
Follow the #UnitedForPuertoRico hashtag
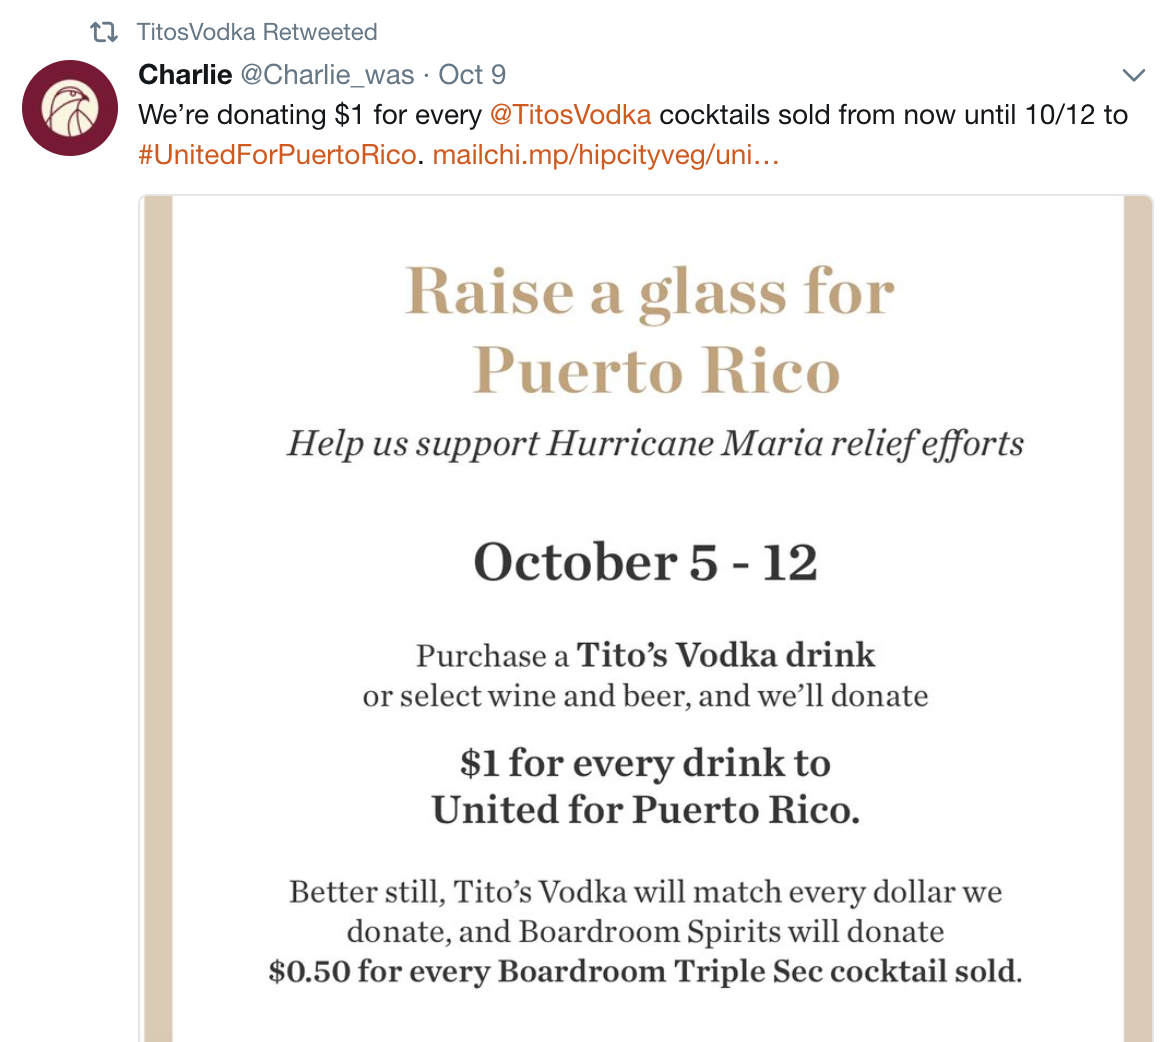tap(277, 155)
